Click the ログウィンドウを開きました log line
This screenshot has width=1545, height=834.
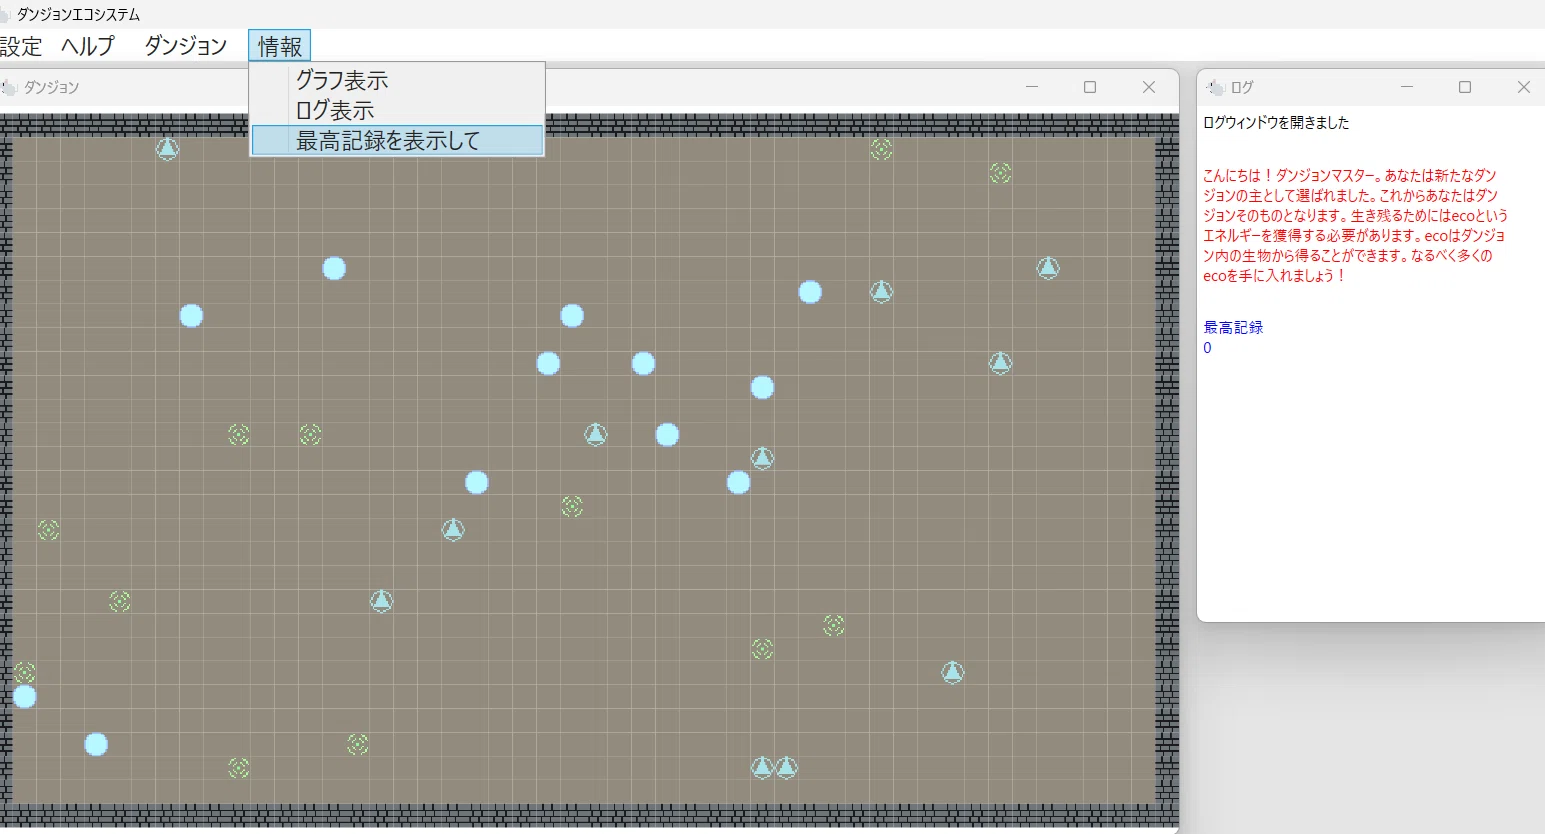point(1276,123)
